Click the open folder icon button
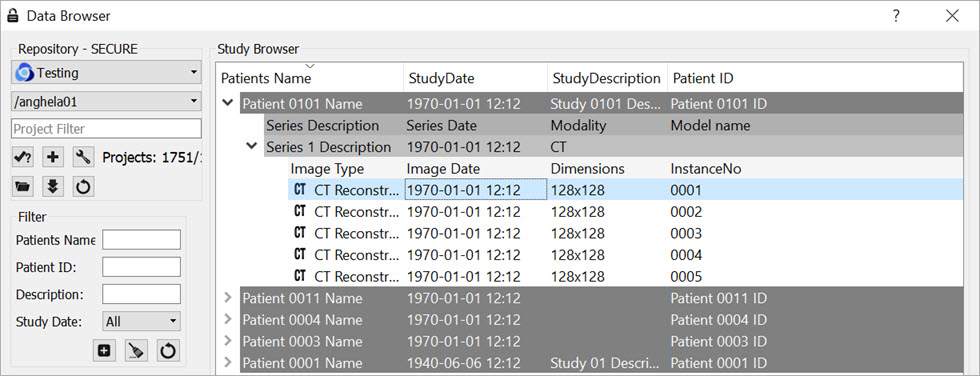 point(23,187)
